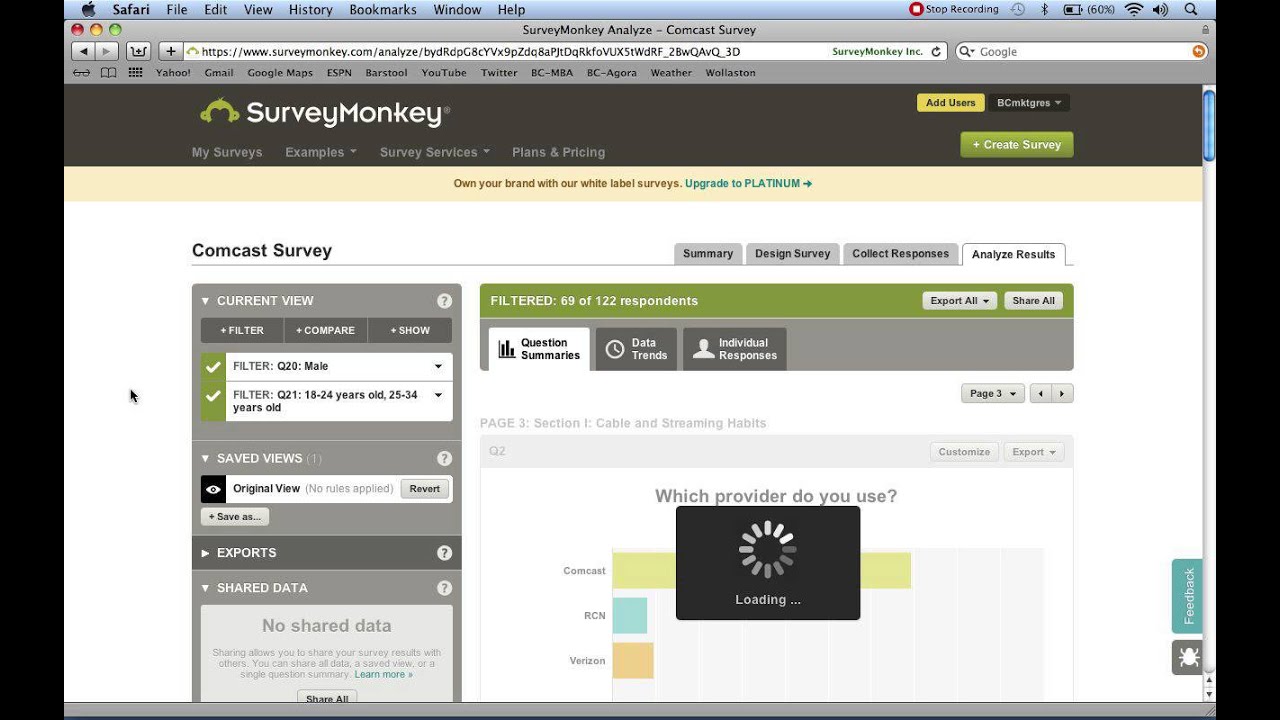Click the Upgrade to PLATINUM link
The image size is (1280, 720).
748,184
